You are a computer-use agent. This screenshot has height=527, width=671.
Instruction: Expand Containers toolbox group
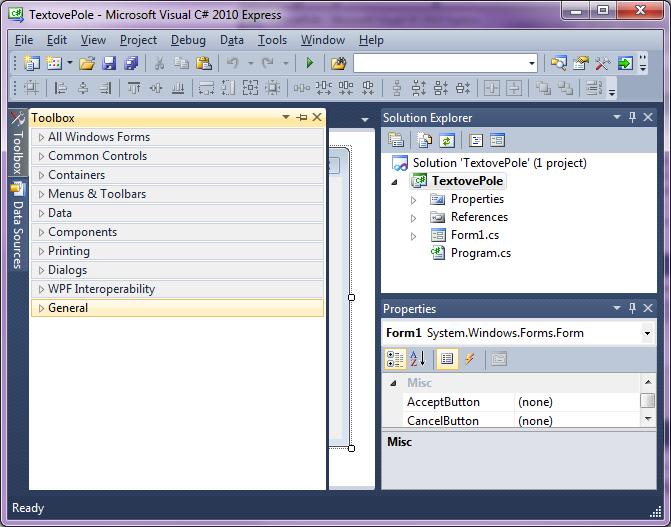tap(42, 175)
